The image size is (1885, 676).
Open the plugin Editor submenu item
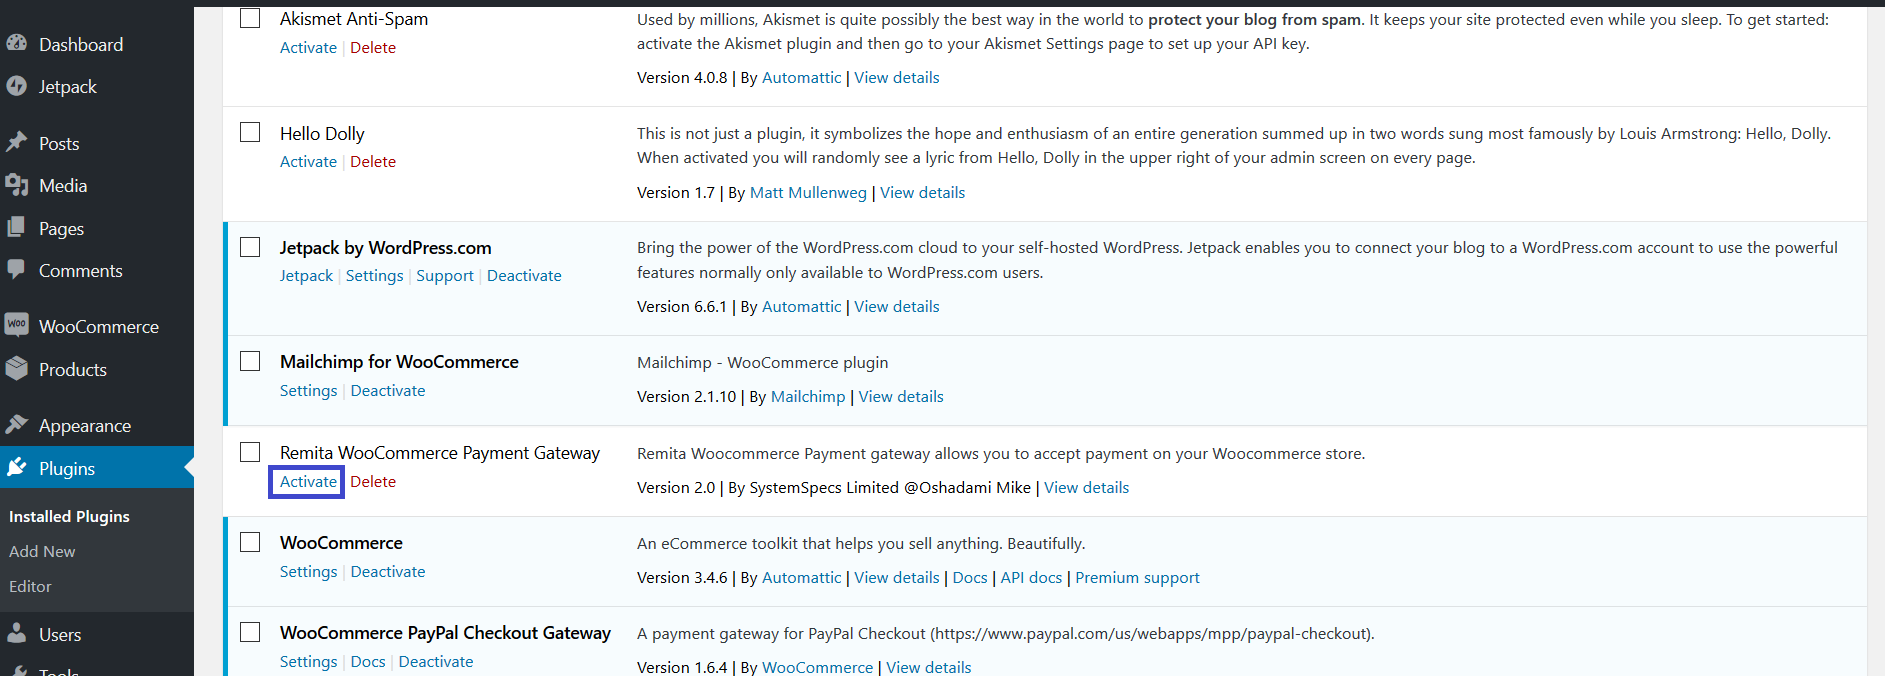(30, 586)
